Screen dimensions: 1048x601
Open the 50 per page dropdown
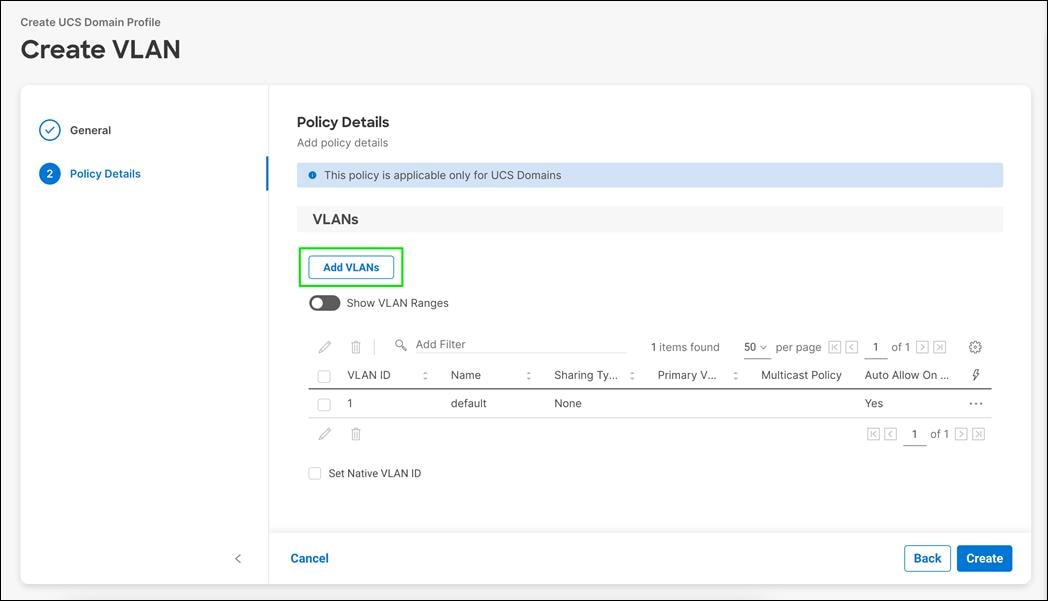click(x=755, y=346)
